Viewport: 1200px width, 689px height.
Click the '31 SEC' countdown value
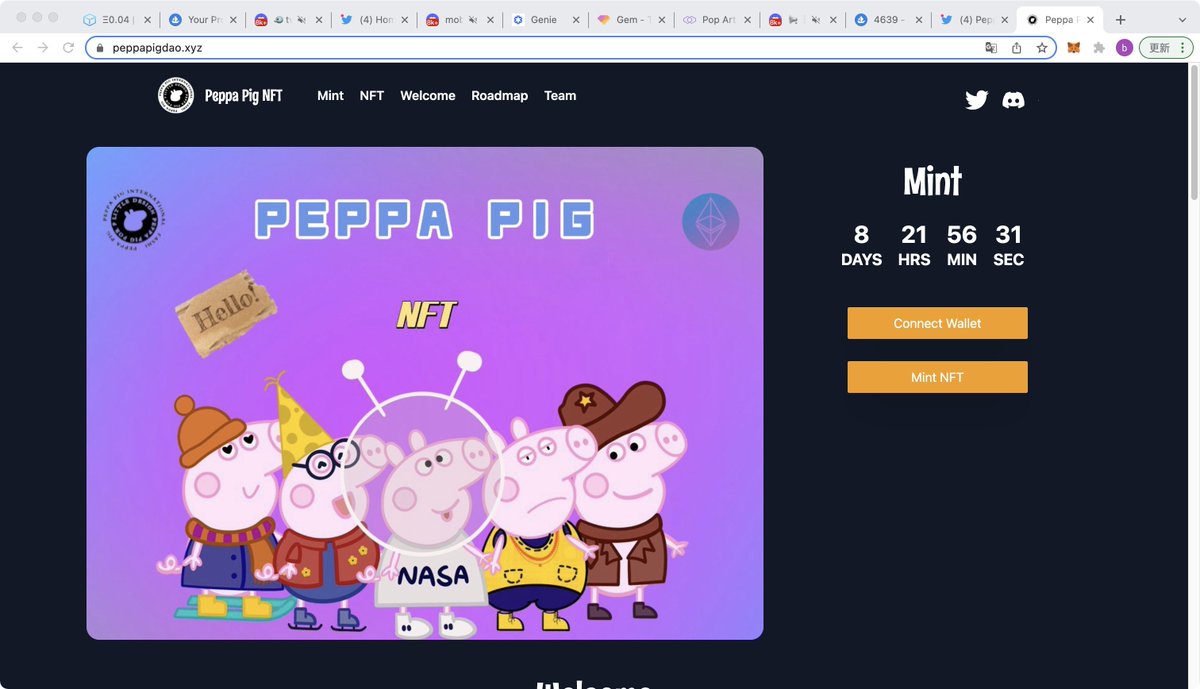pyautogui.click(x=1009, y=246)
